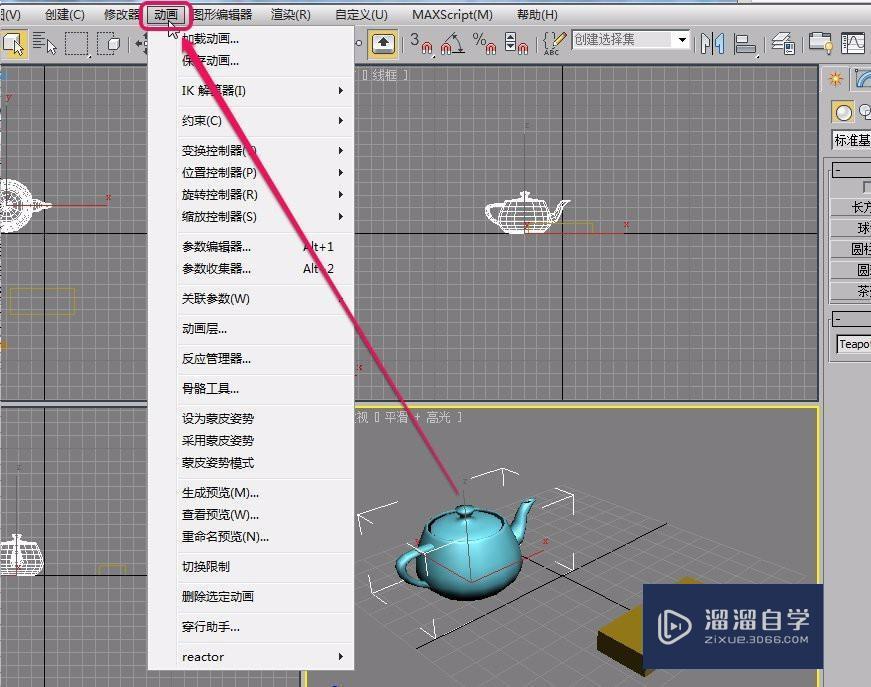This screenshot has height=687, width=871.
Task: Select the object selection arrow tool
Action: (x=12, y=43)
